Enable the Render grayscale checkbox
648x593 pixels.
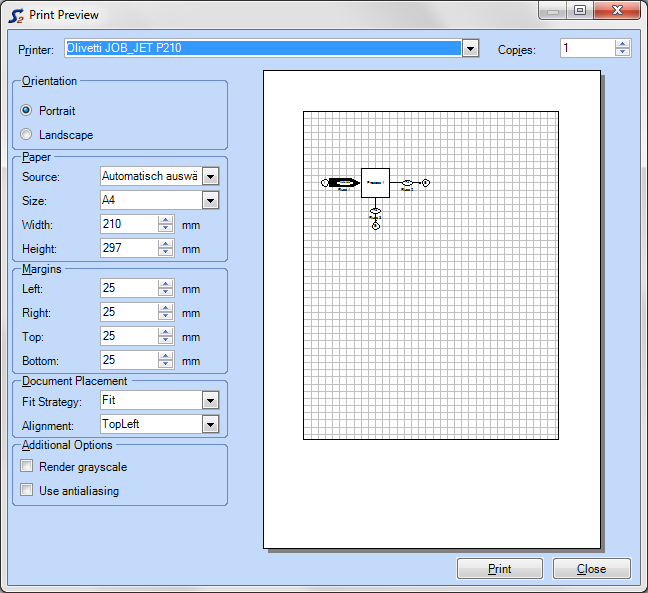coord(26,466)
